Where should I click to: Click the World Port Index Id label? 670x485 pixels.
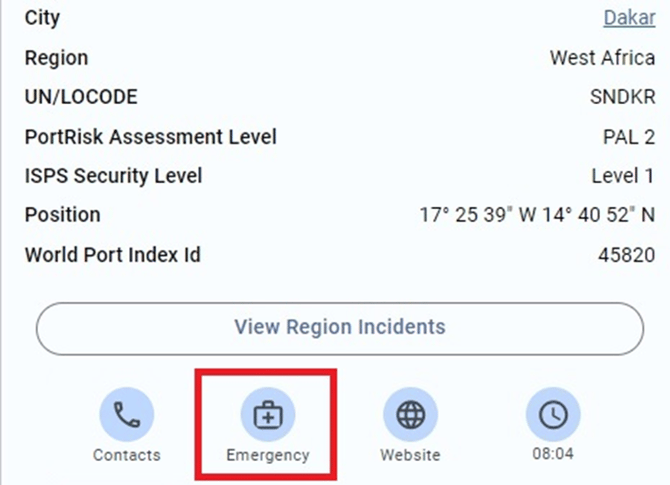[x=112, y=255]
